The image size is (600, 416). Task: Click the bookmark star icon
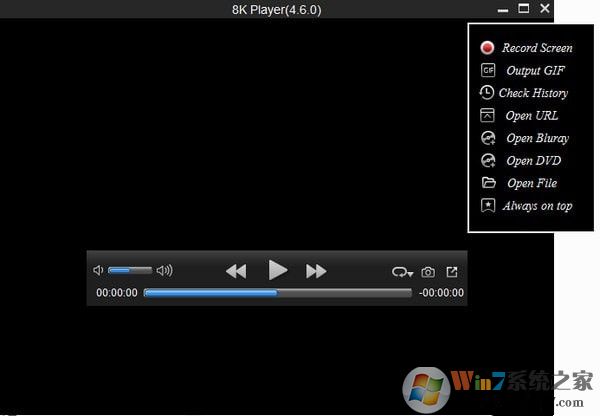(488, 206)
